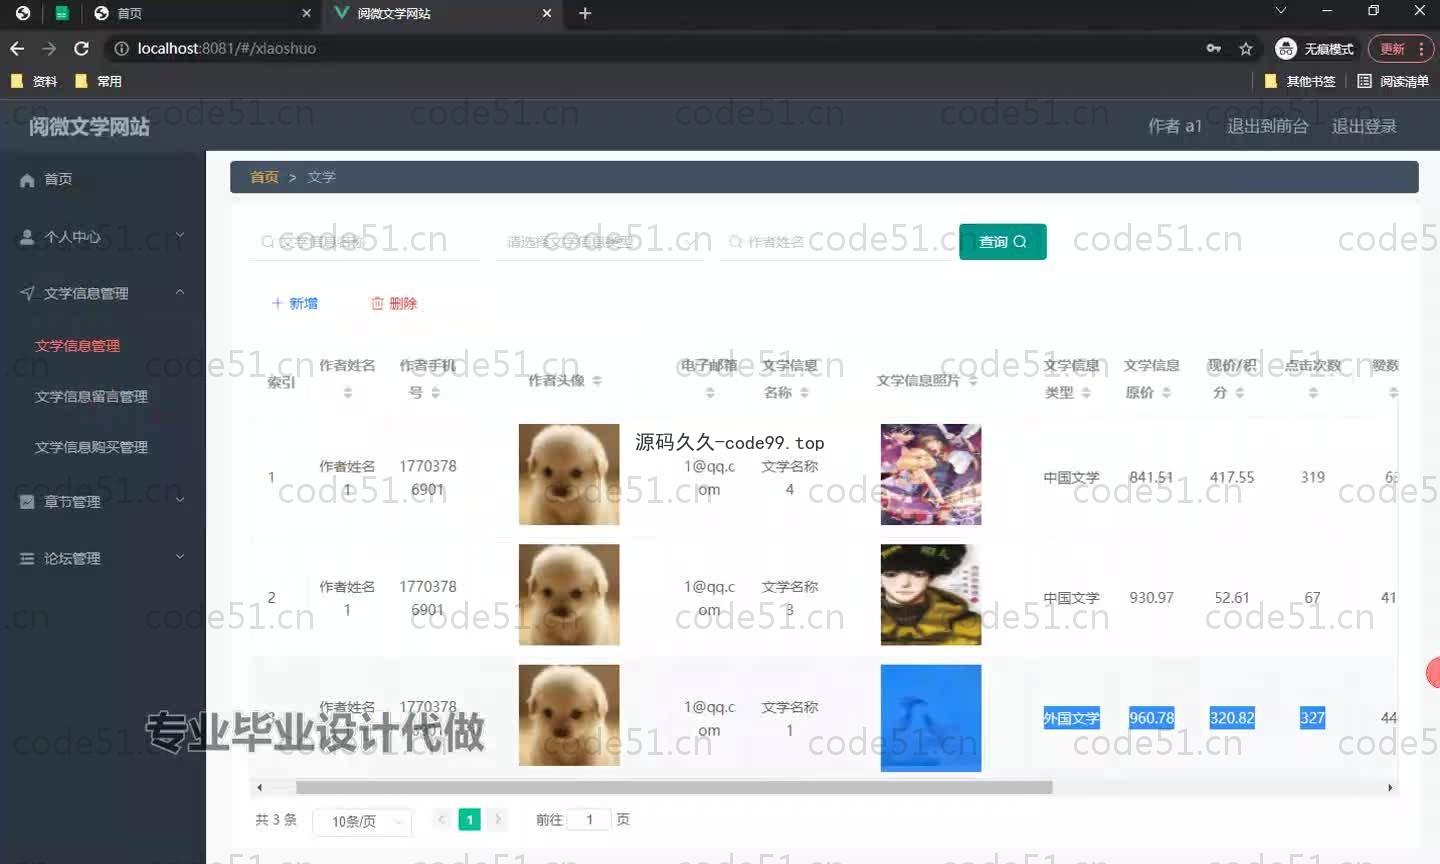Image resolution: width=1440 pixels, height=864 pixels.
Task: Click the 查询 search button
Action: [1003, 242]
